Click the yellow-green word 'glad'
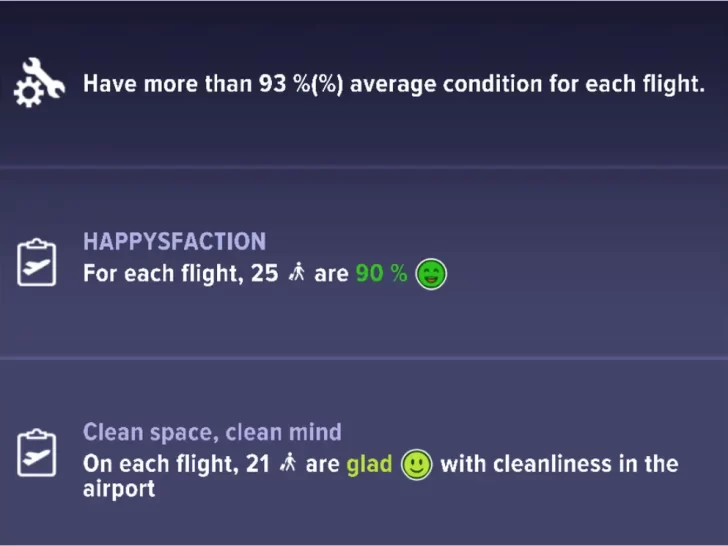Image resolution: width=728 pixels, height=546 pixels. (369, 464)
